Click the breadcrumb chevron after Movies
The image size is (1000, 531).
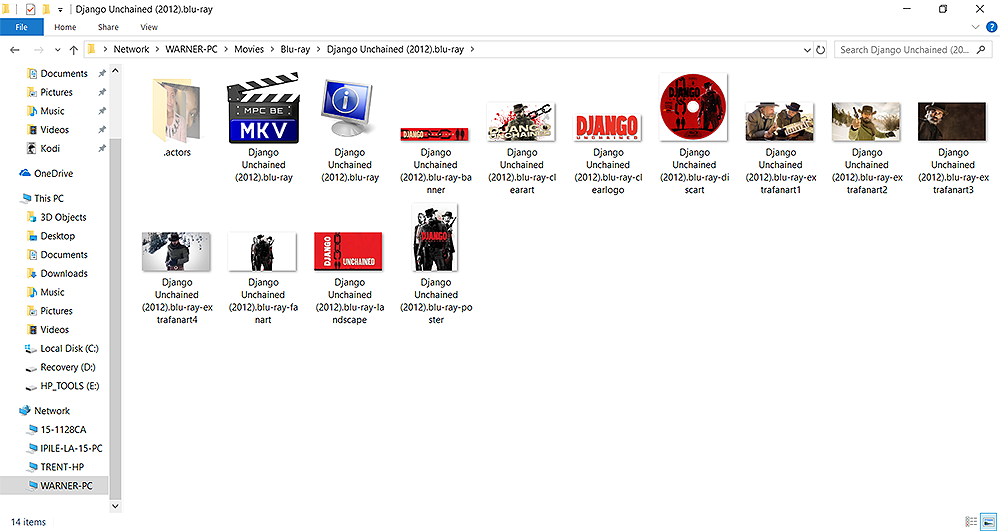(x=272, y=49)
